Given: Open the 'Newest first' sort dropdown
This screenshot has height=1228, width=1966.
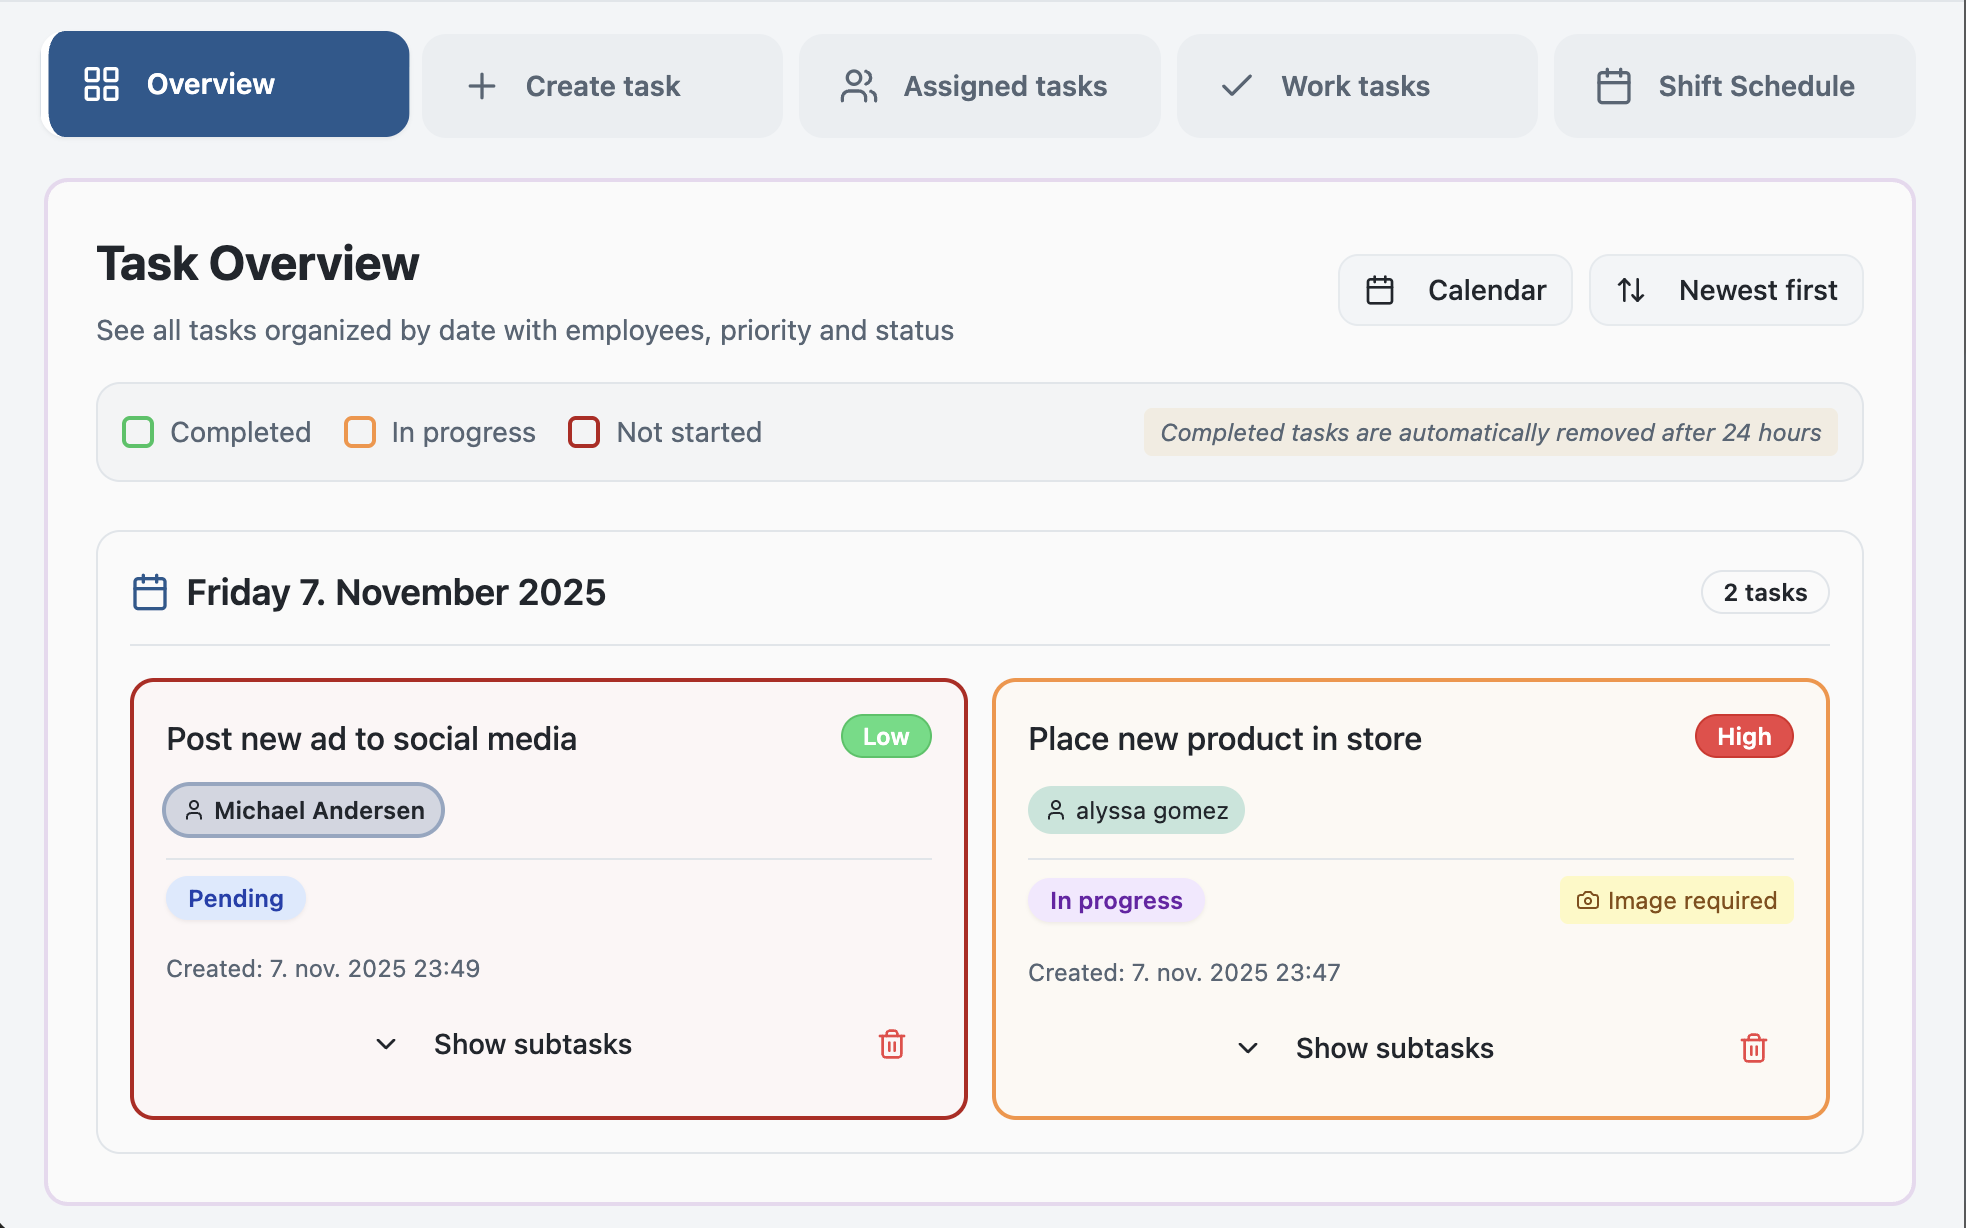Looking at the screenshot, I should click(1725, 290).
